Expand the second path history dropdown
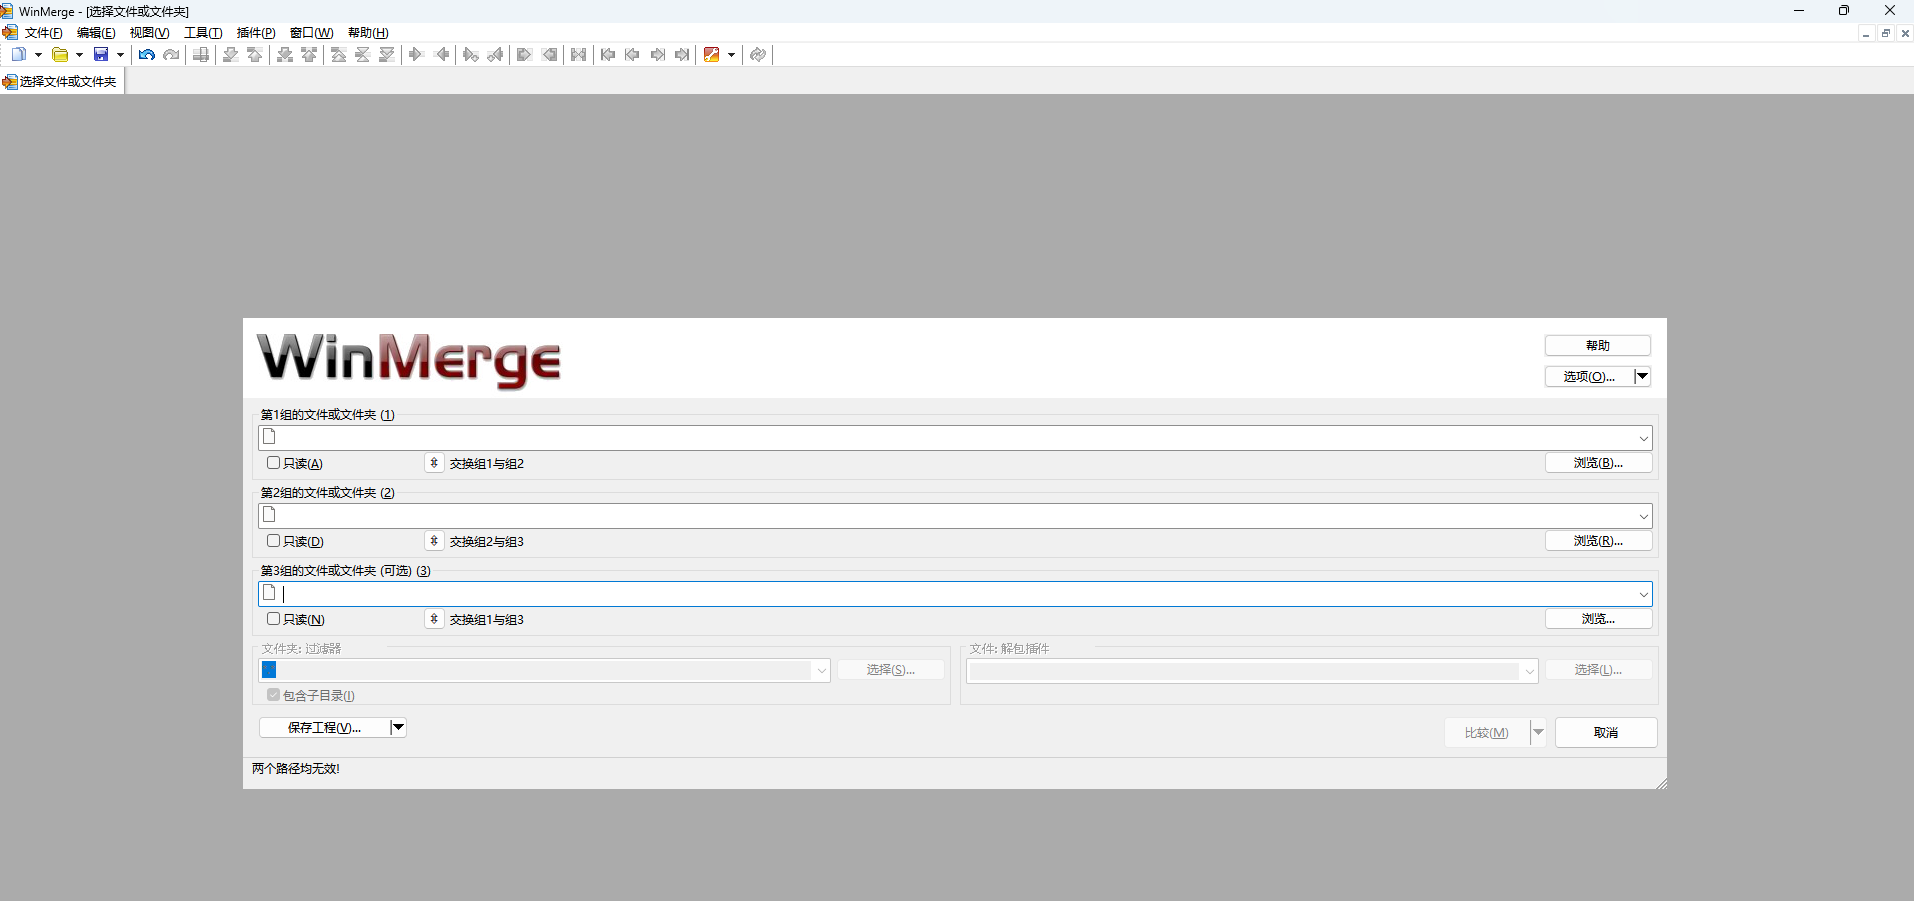Screen dimensions: 1914x901 (x=1643, y=516)
